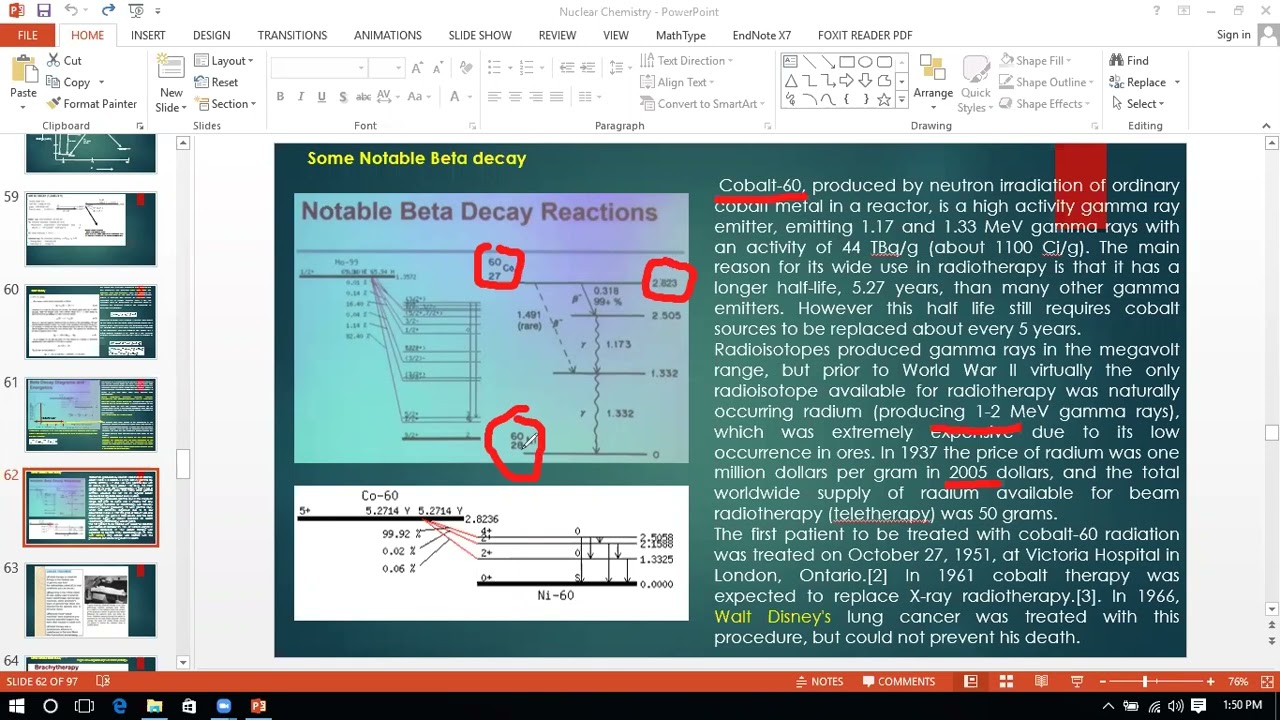Viewport: 1280px width, 720px height.
Task: Click the zoom out minus button
Action: pos(1103,682)
